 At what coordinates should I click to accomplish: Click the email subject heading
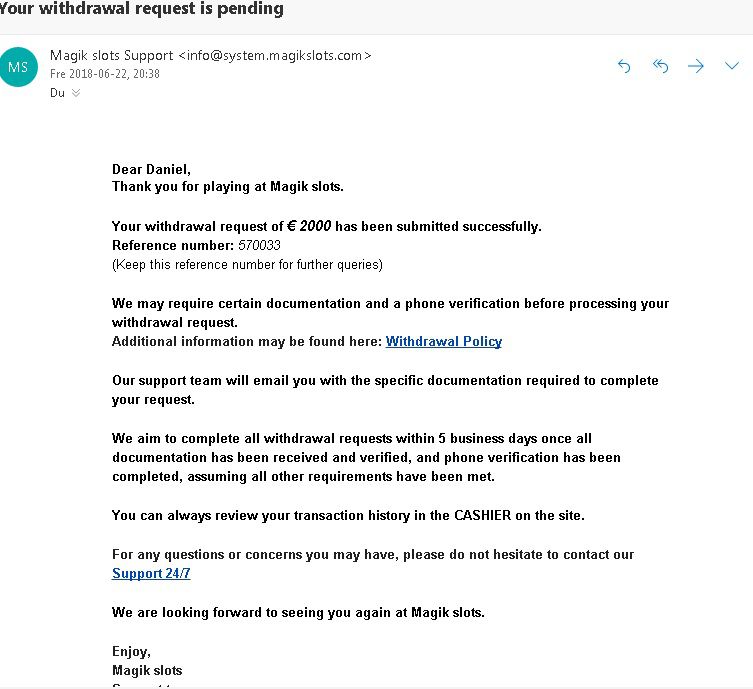click(142, 9)
